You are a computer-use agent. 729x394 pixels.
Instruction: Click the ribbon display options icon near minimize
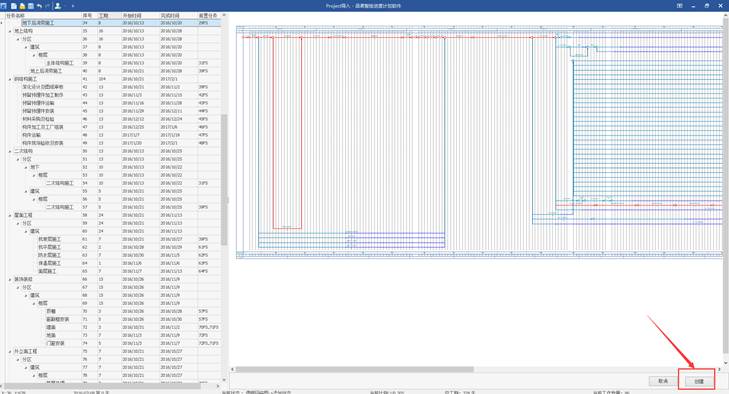pyautogui.click(x=680, y=6)
